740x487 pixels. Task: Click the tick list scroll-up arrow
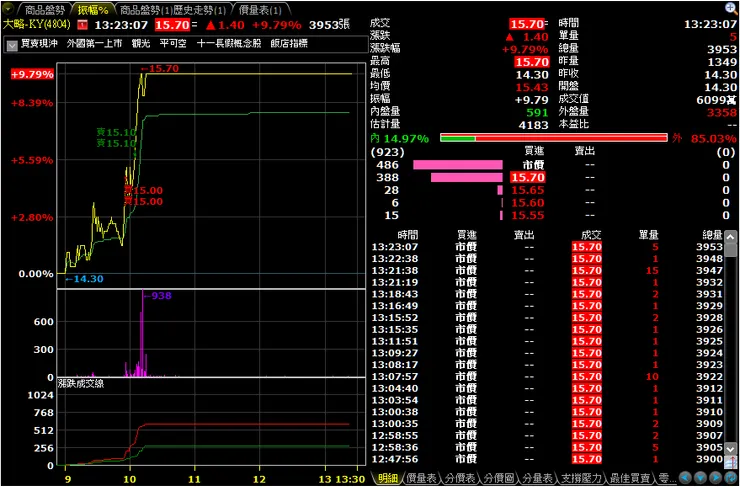tap(731, 236)
